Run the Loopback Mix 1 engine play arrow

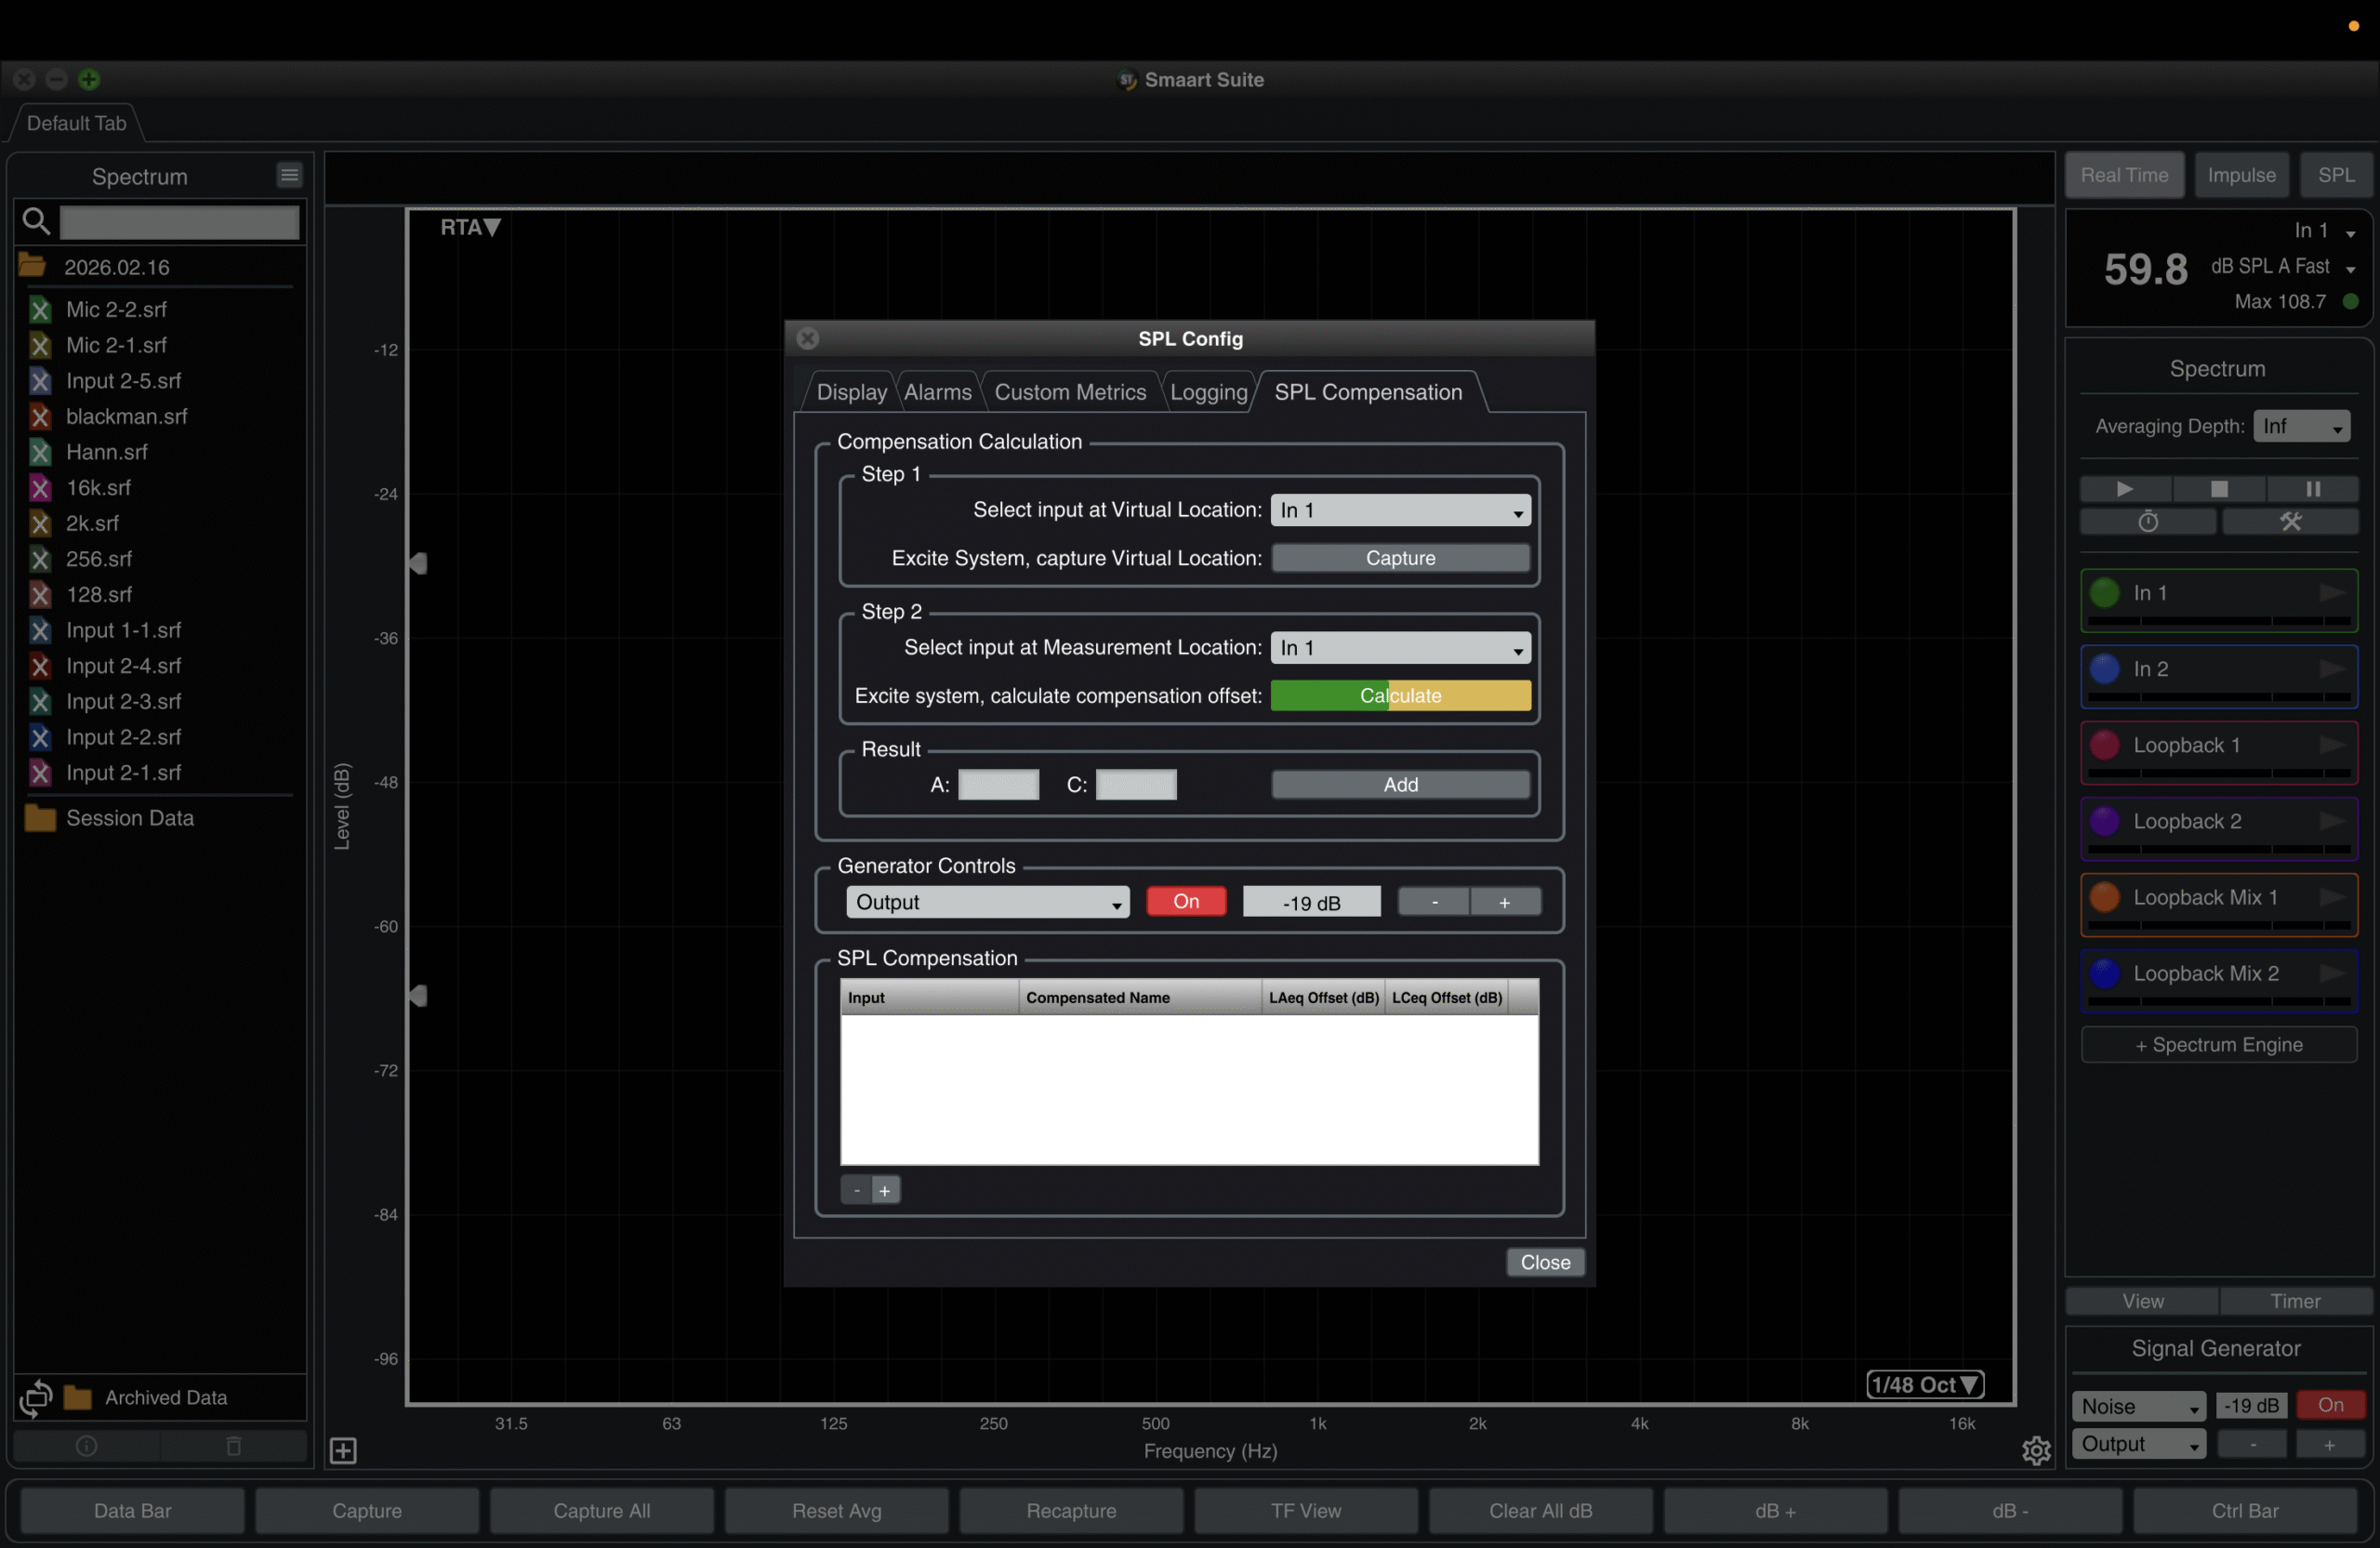coord(2332,897)
